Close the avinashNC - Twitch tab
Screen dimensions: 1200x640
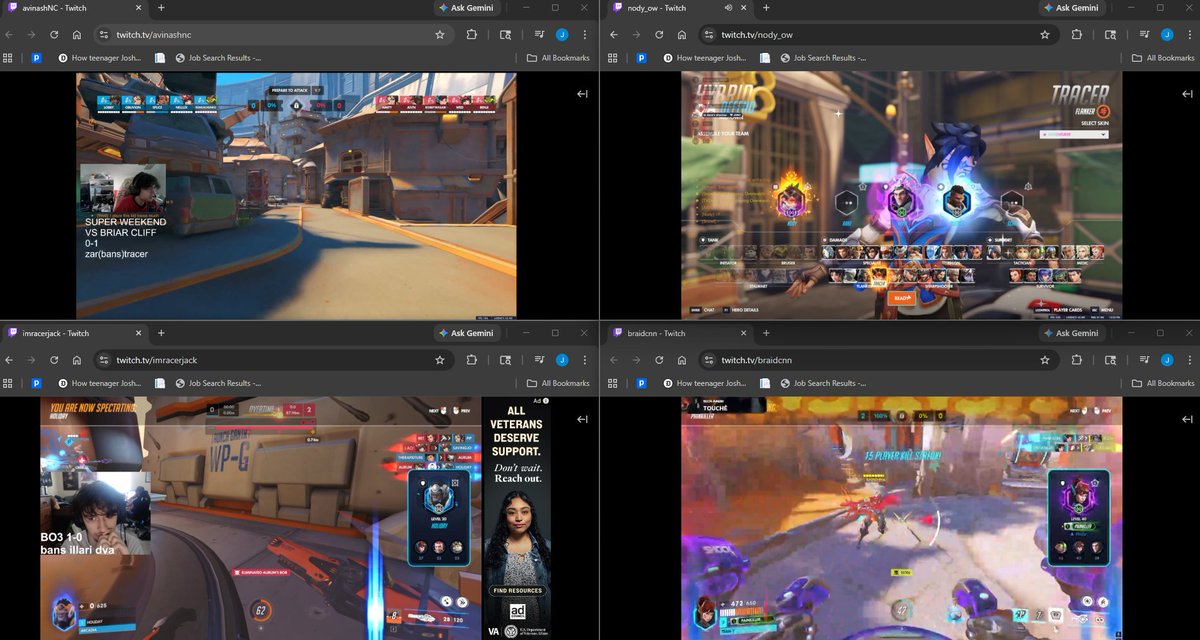click(139, 8)
